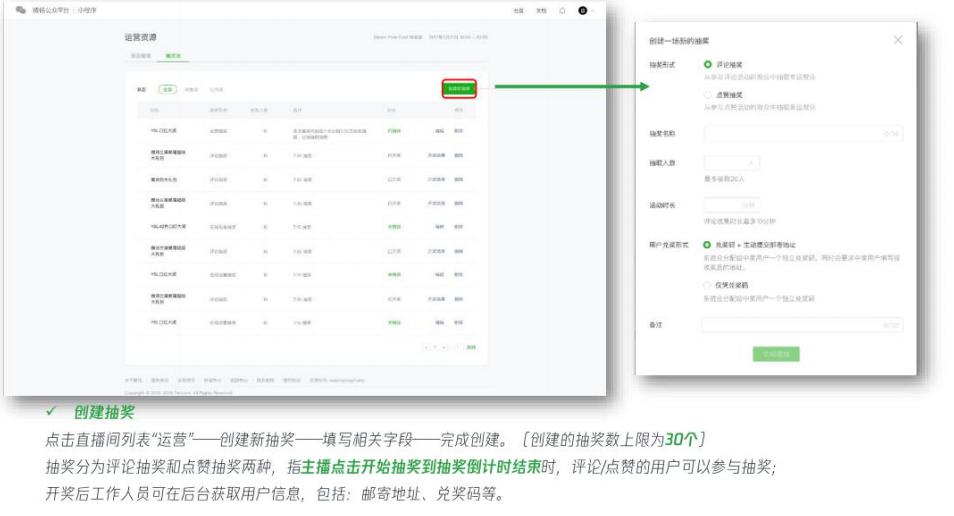This screenshot has height=516, width=954.
Task: Select the 全部 status filter
Action: coord(167,89)
